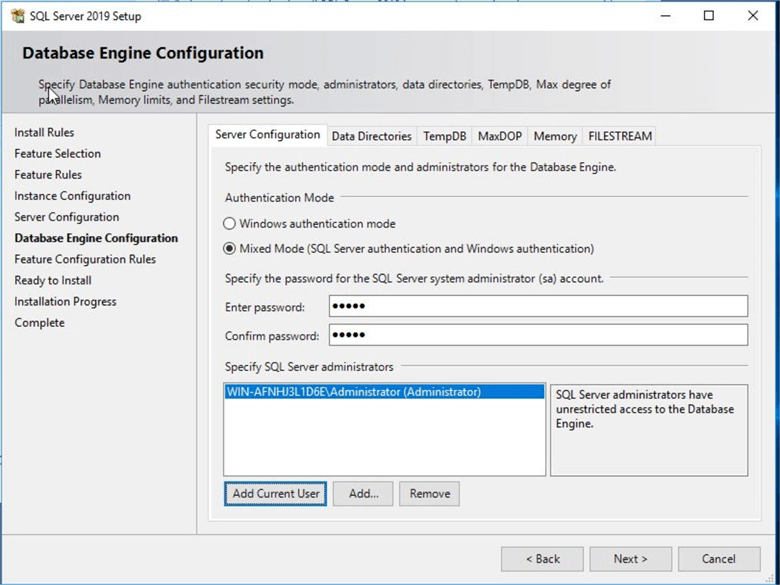
Task: Proceed with the Next button
Action: pyautogui.click(x=630, y=559)
